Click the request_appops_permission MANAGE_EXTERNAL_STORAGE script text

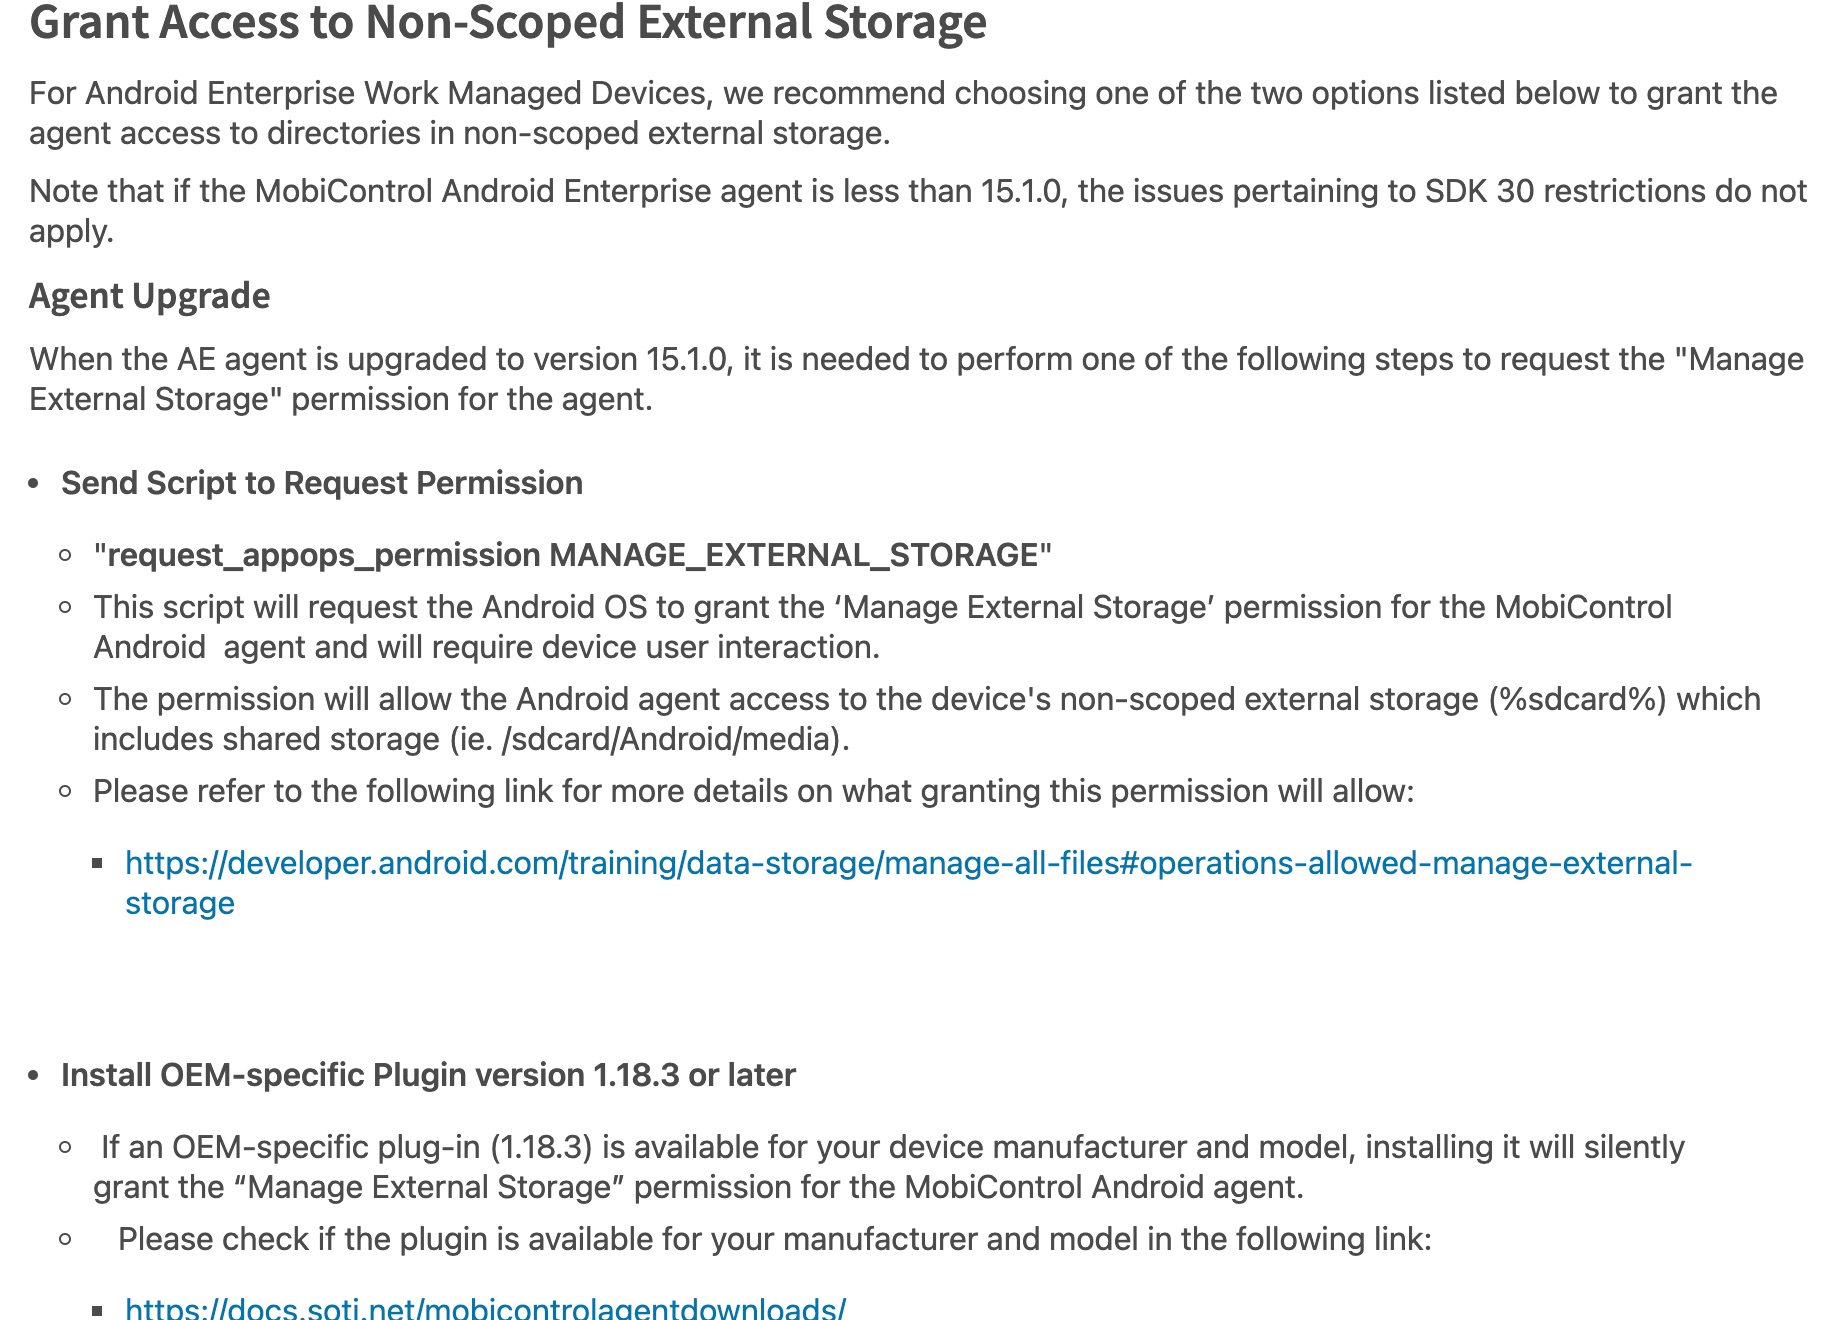click(x=572, y=555)
